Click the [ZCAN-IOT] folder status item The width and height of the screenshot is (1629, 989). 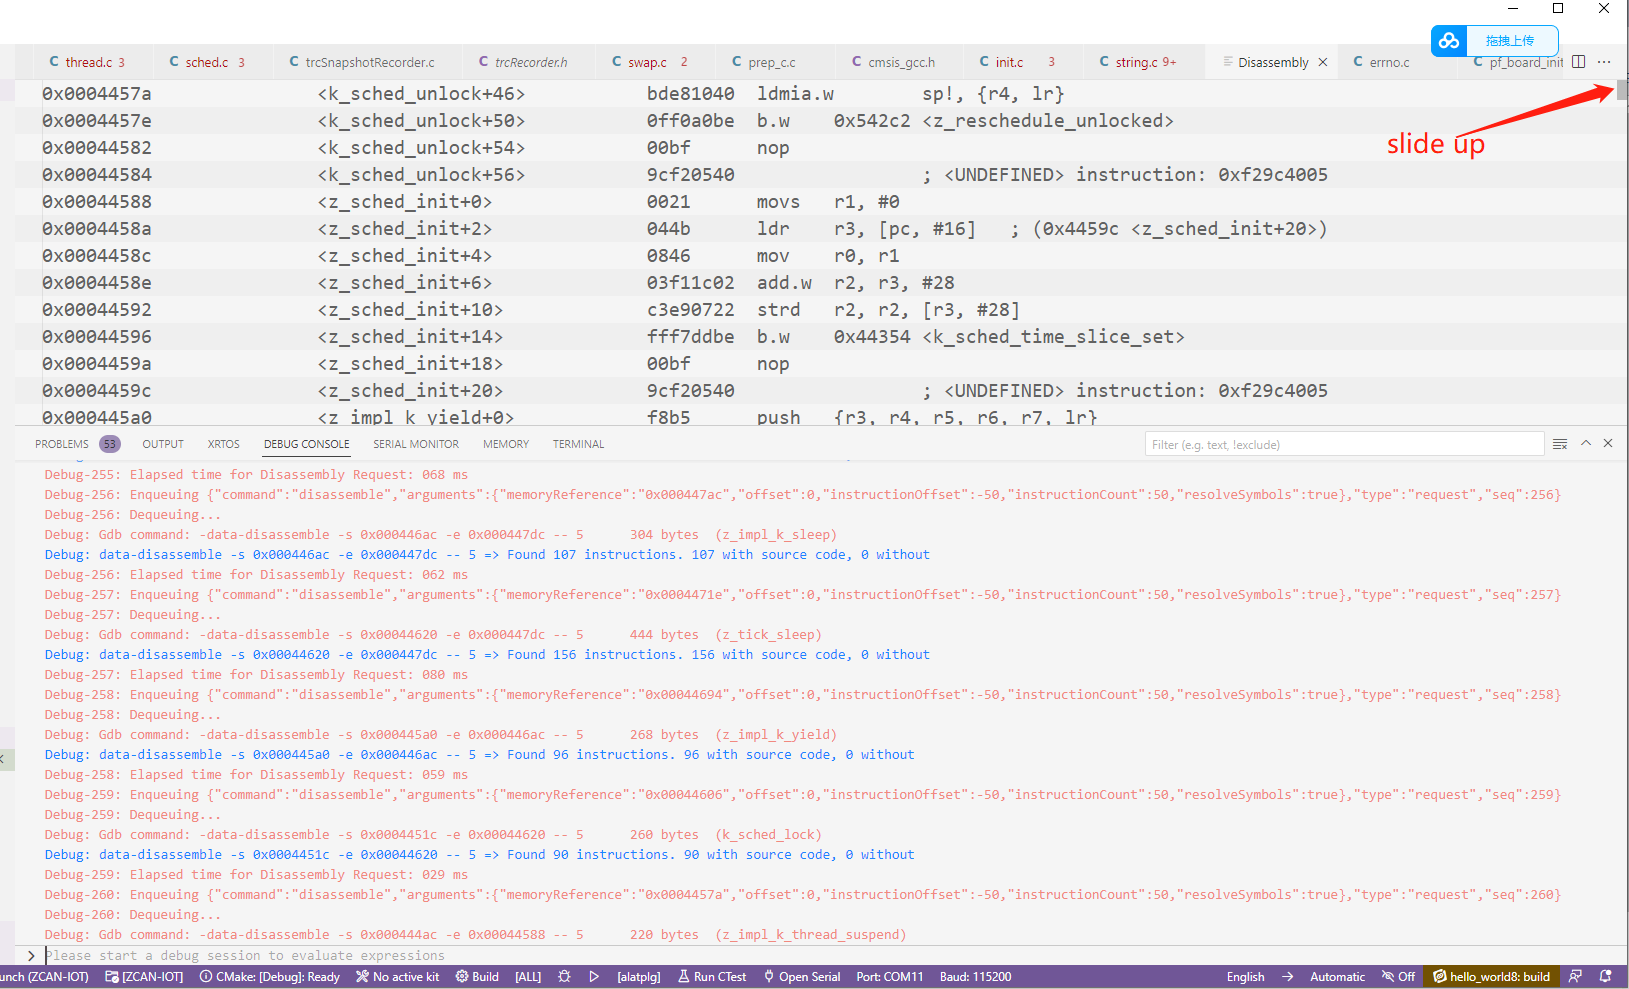point(144,977)
